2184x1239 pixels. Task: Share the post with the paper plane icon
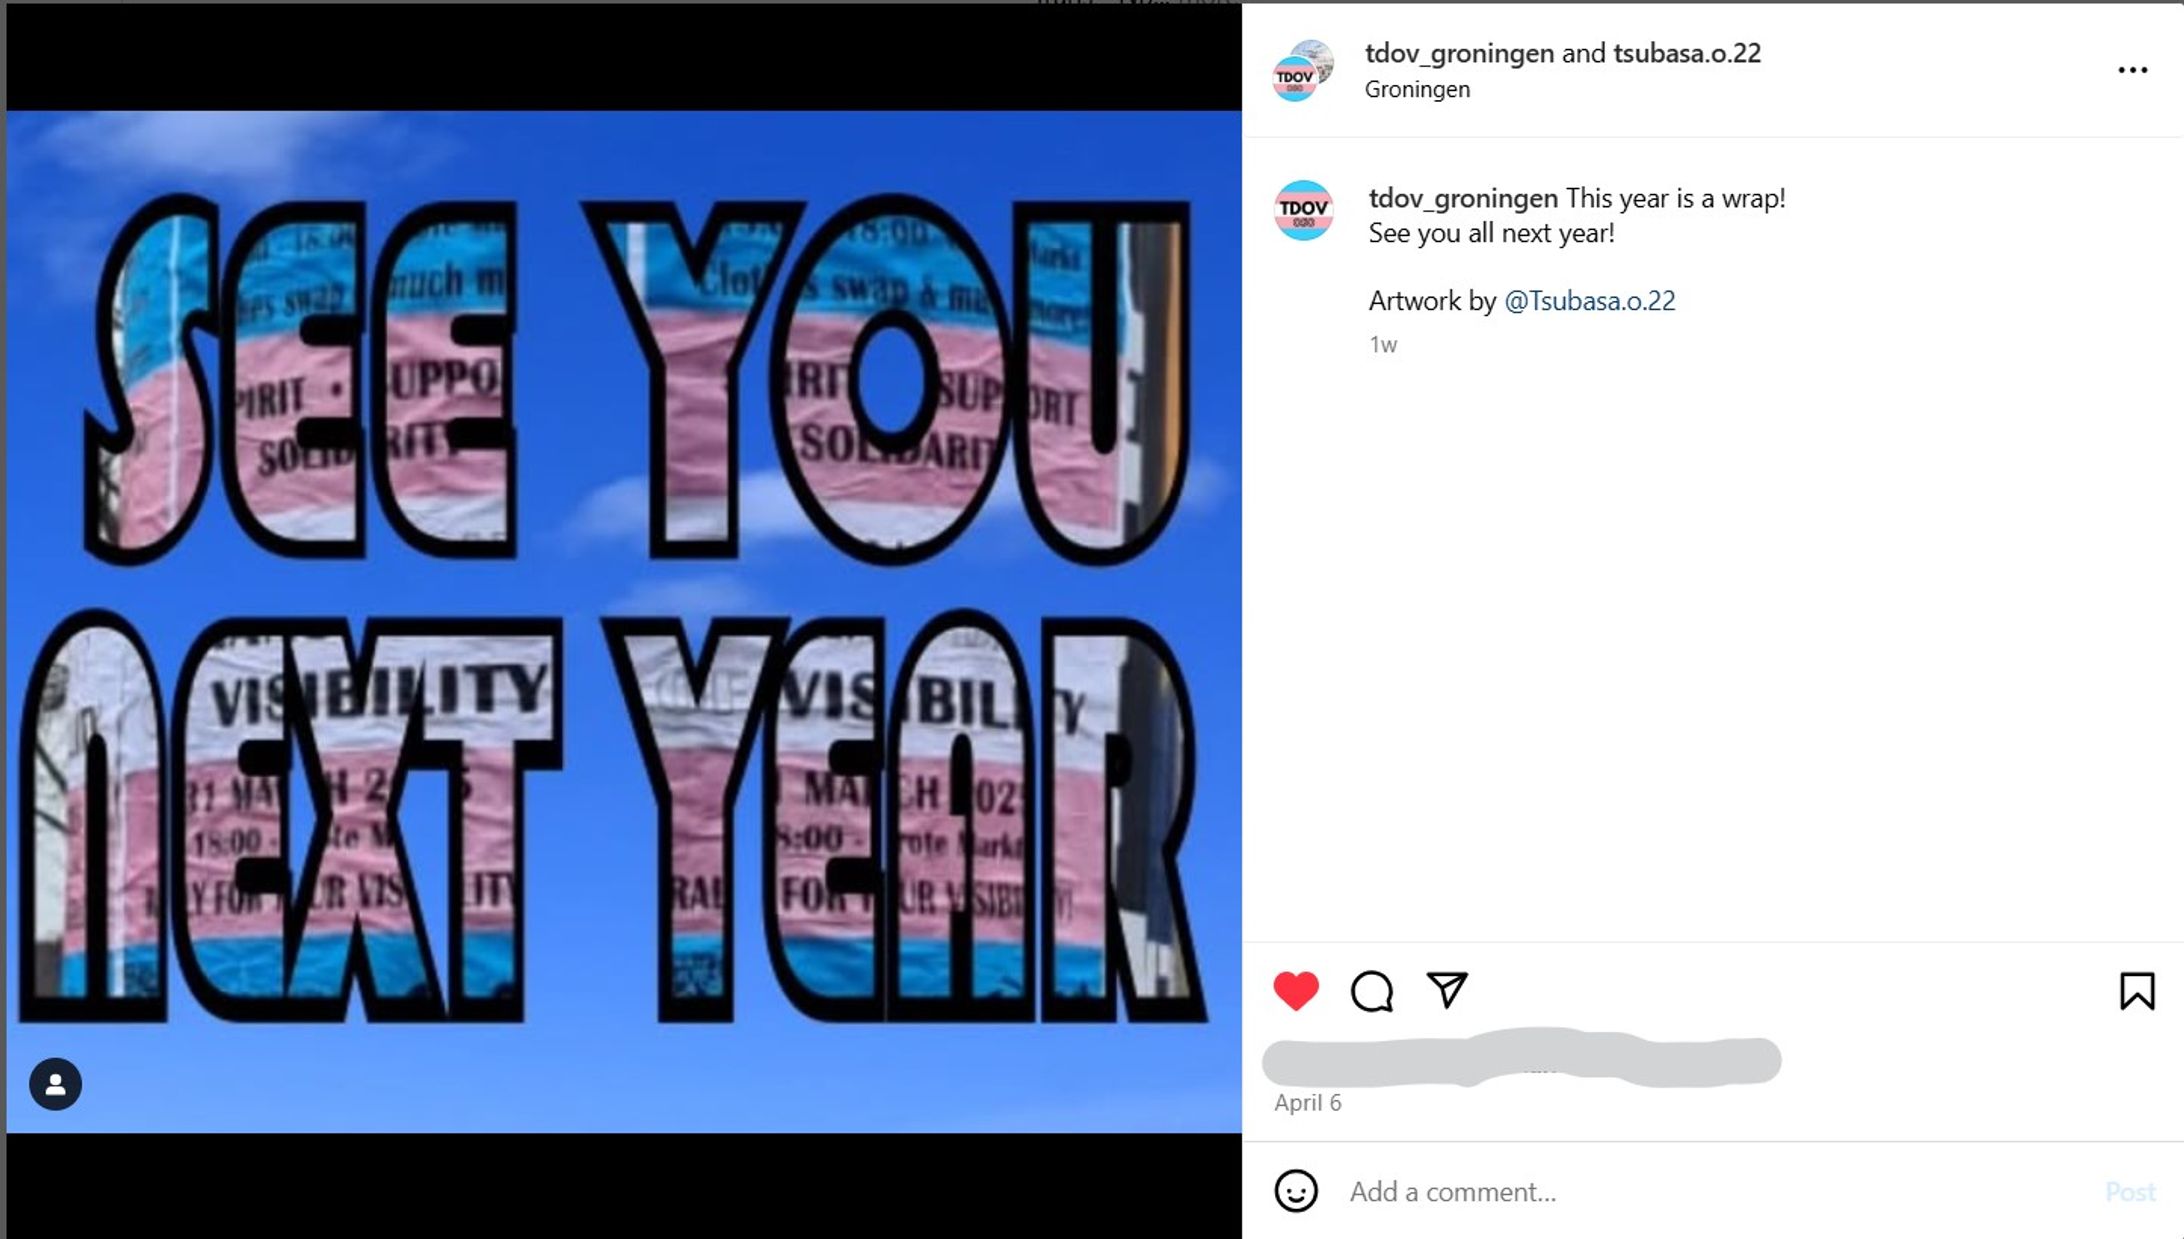[1446, 990]
